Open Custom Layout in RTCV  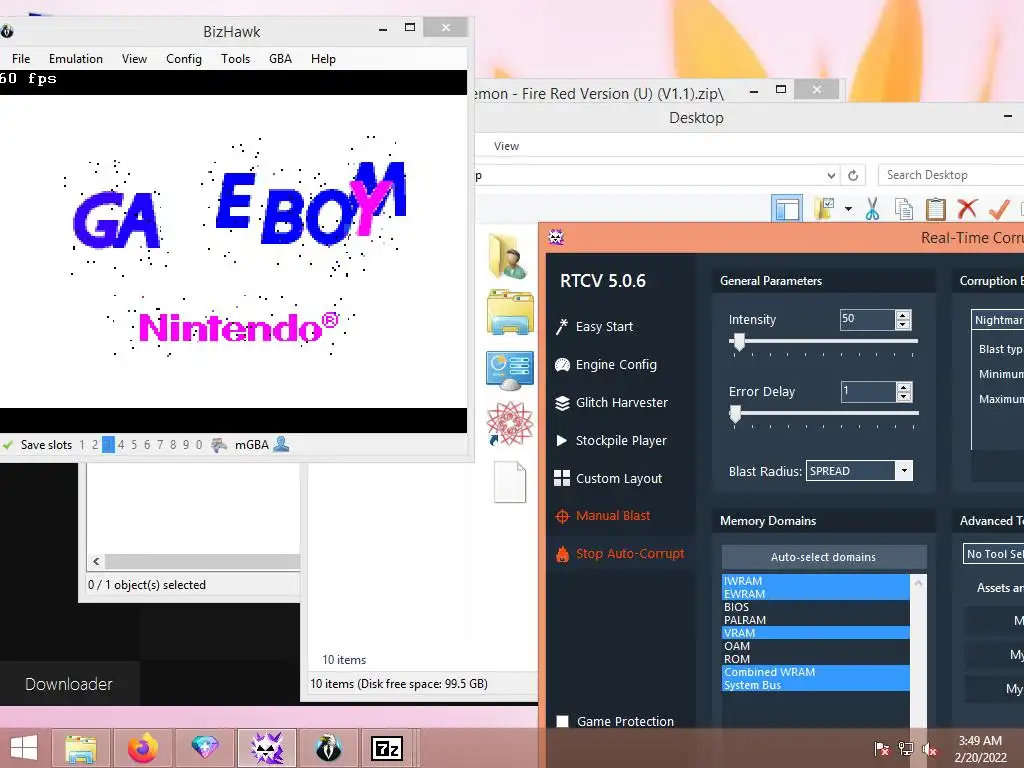(608, 478)
